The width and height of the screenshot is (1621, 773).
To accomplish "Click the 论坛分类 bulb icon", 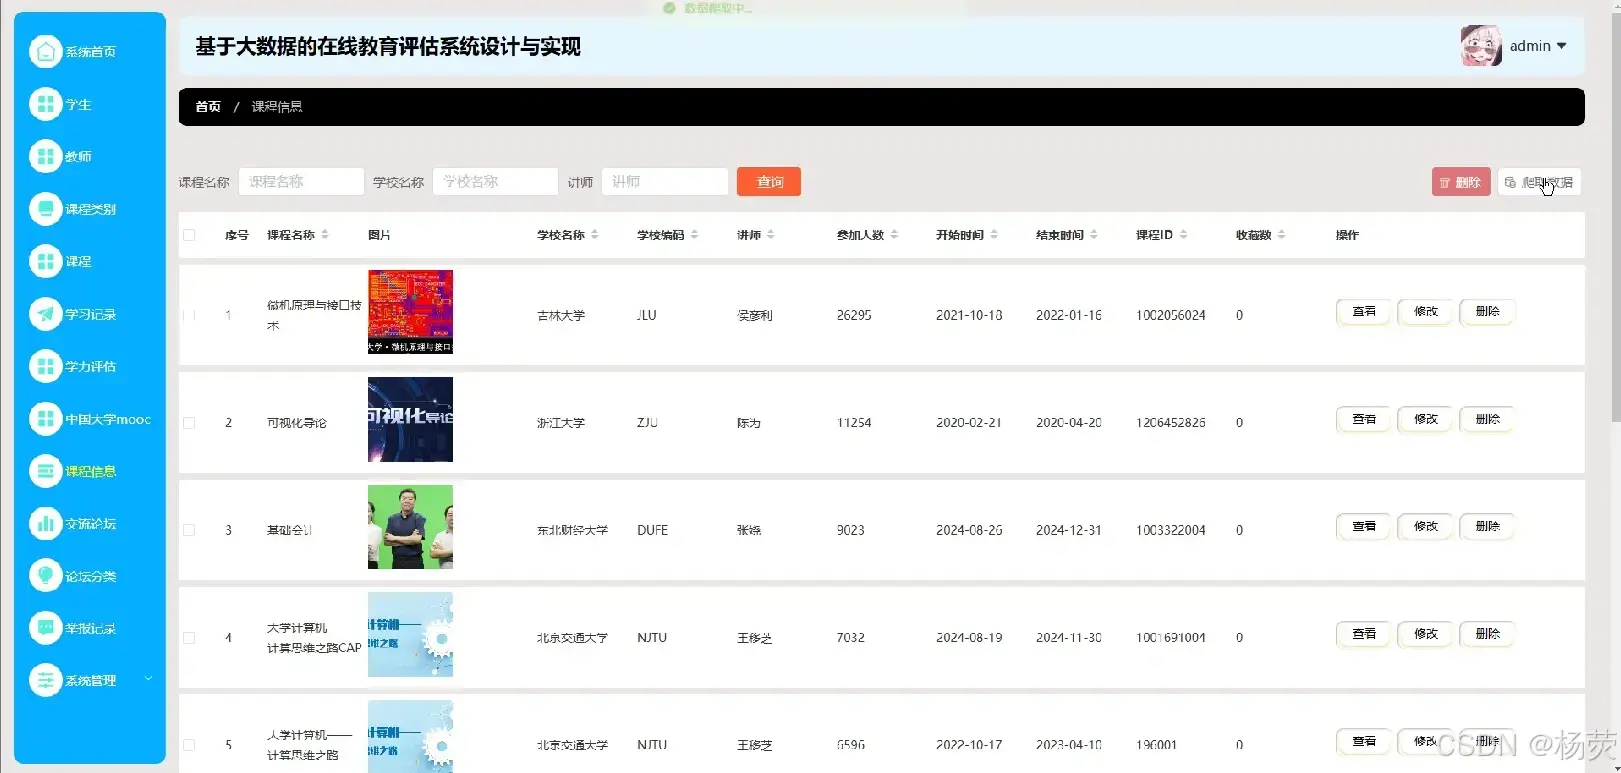I will [x=45, y=576].
